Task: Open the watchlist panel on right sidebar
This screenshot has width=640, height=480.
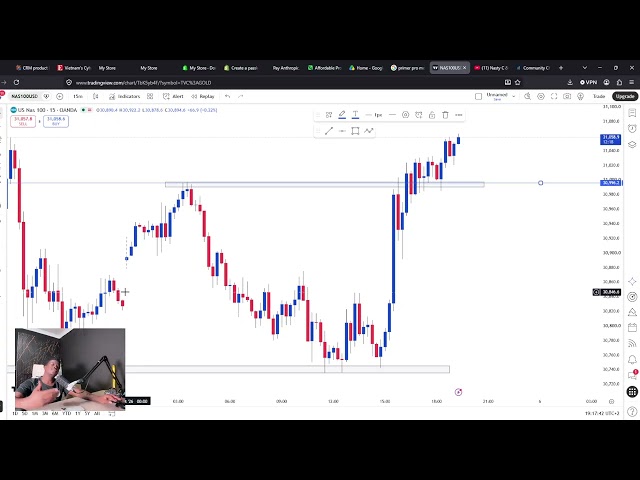Action: click(632, 113)
